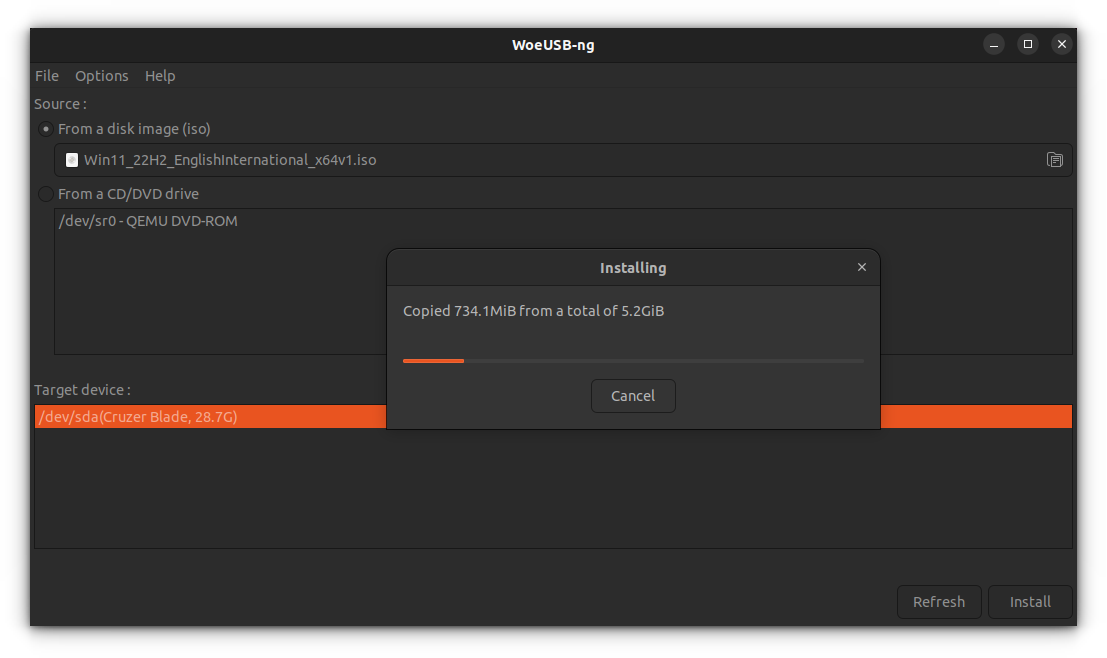Image resolution: width=1107 pixels, height=658 pixels.
Task: Cancel the installation in progress
Action: pyautogui.click(x=633, y=396)
